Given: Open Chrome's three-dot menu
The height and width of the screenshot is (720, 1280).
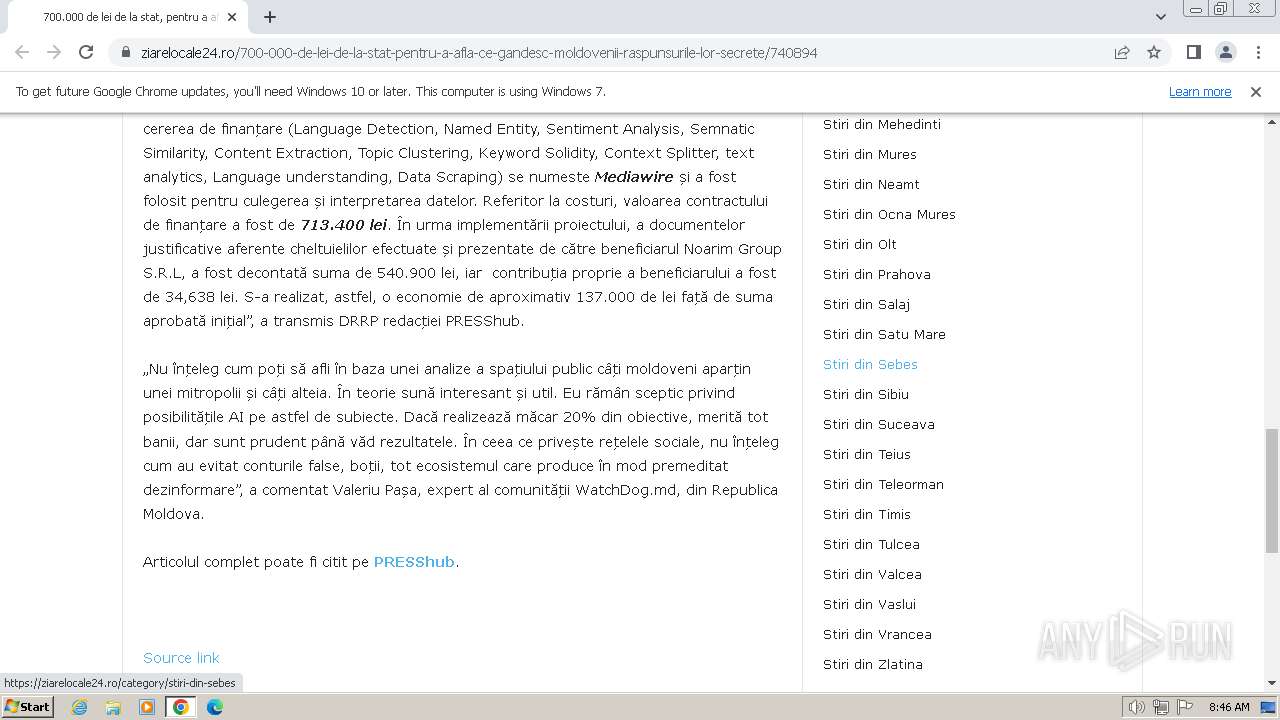Looking at the screenshot, I should tap(1258, 53).
